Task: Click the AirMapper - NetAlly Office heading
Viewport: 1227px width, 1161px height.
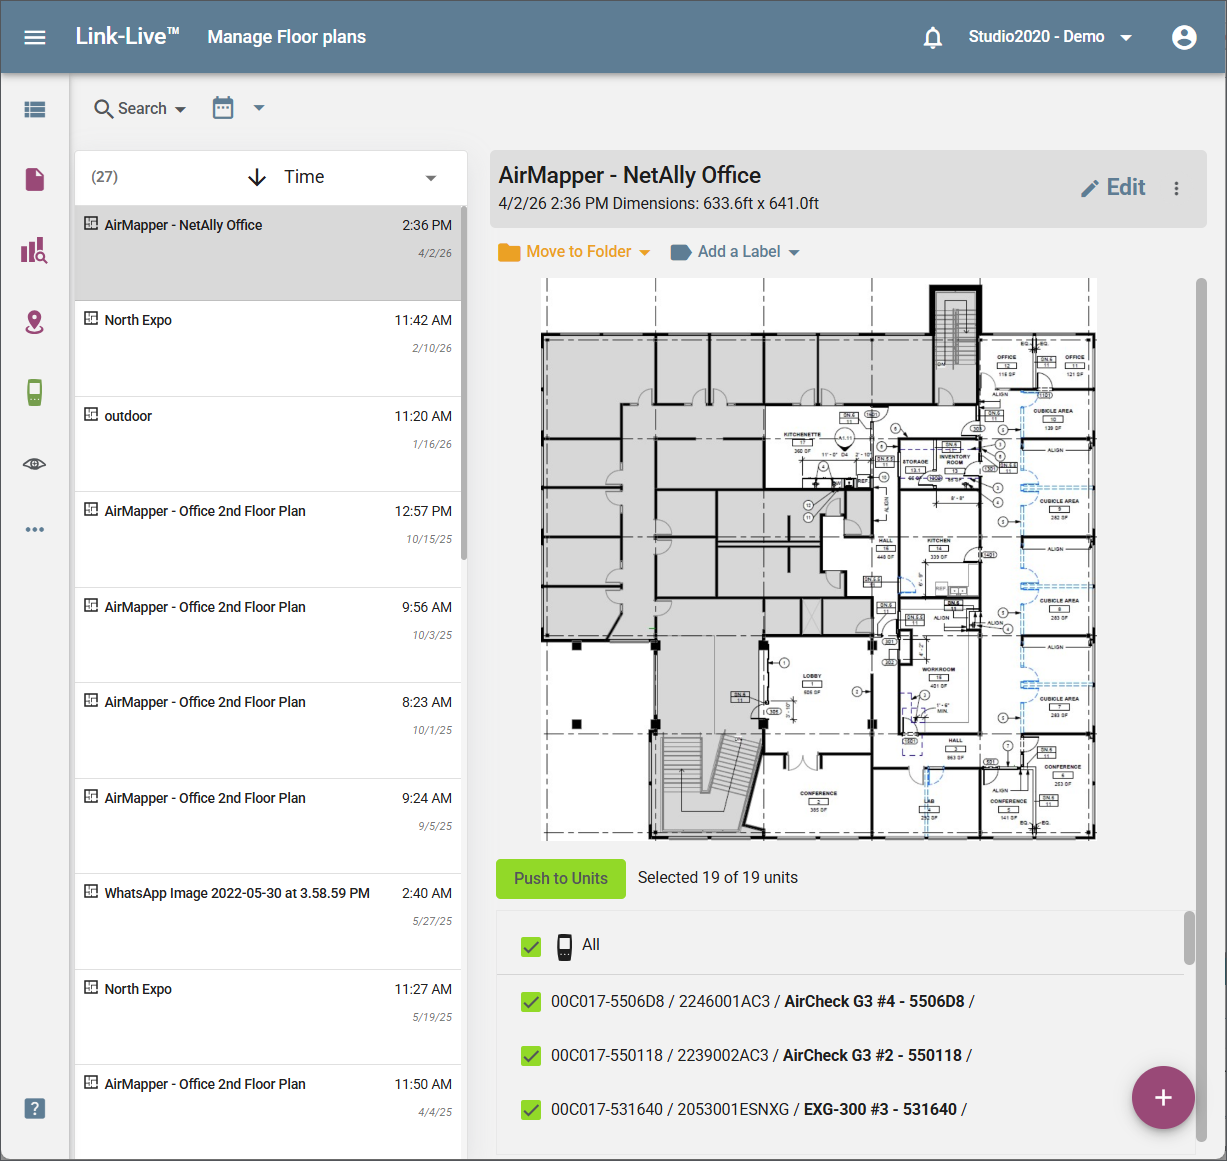Action: pyautogui.click(x=630, y=175)
